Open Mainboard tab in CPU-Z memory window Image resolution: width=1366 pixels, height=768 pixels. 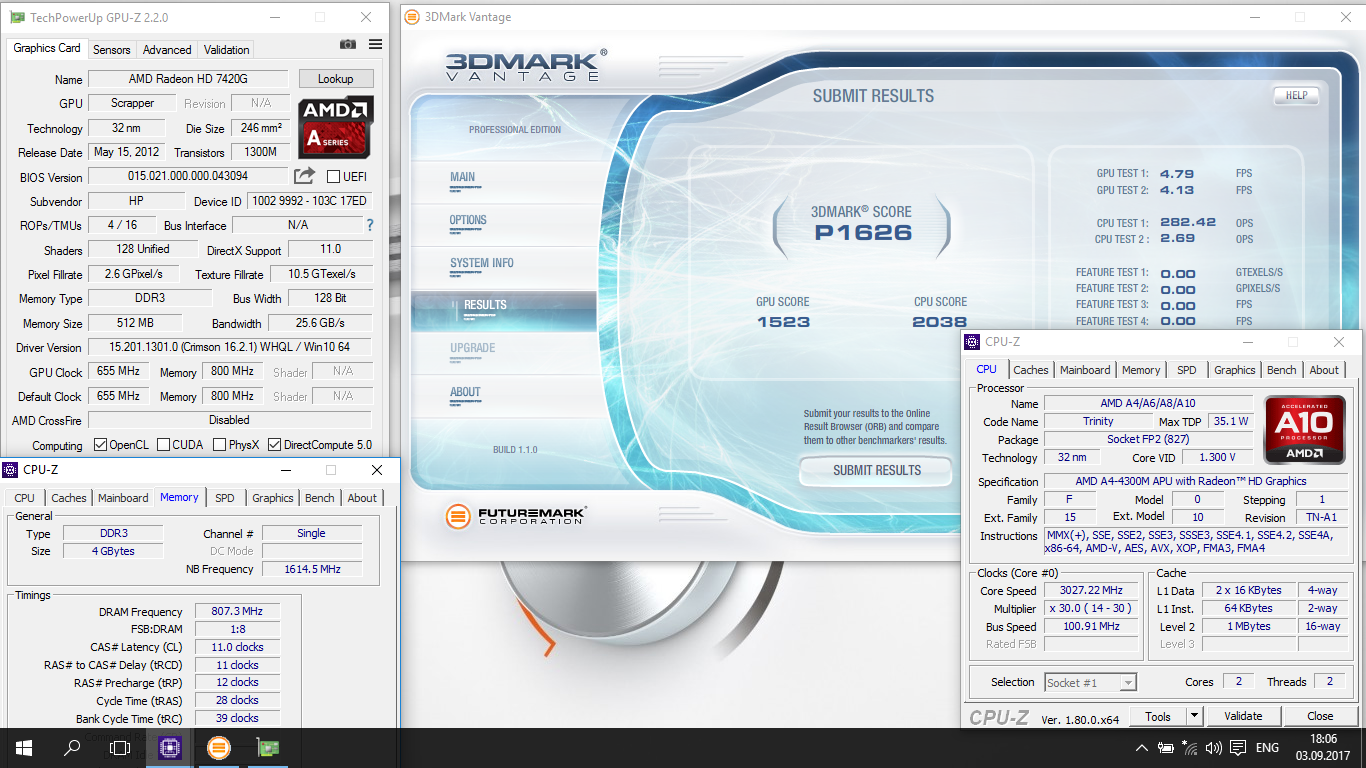point(123,498)
